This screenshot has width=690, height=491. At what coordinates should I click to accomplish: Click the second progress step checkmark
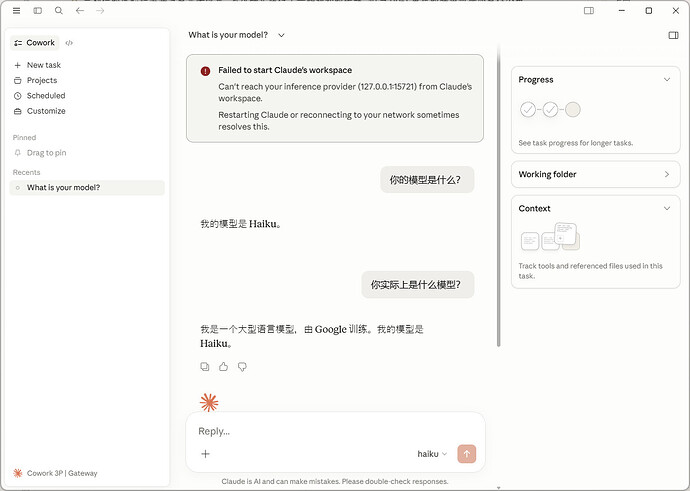pos(550,109)
